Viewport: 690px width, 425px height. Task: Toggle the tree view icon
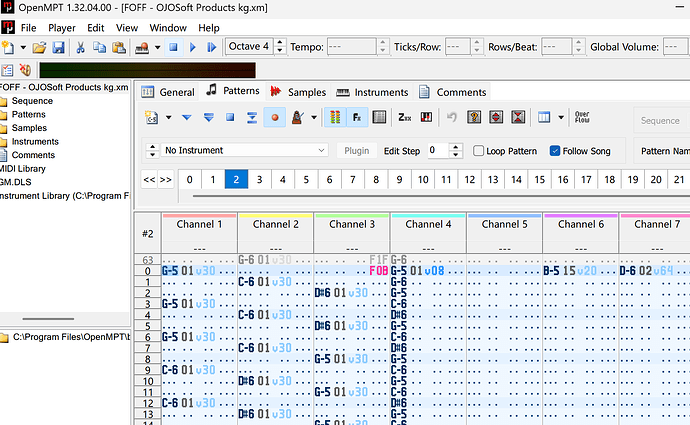coord(7,70)
